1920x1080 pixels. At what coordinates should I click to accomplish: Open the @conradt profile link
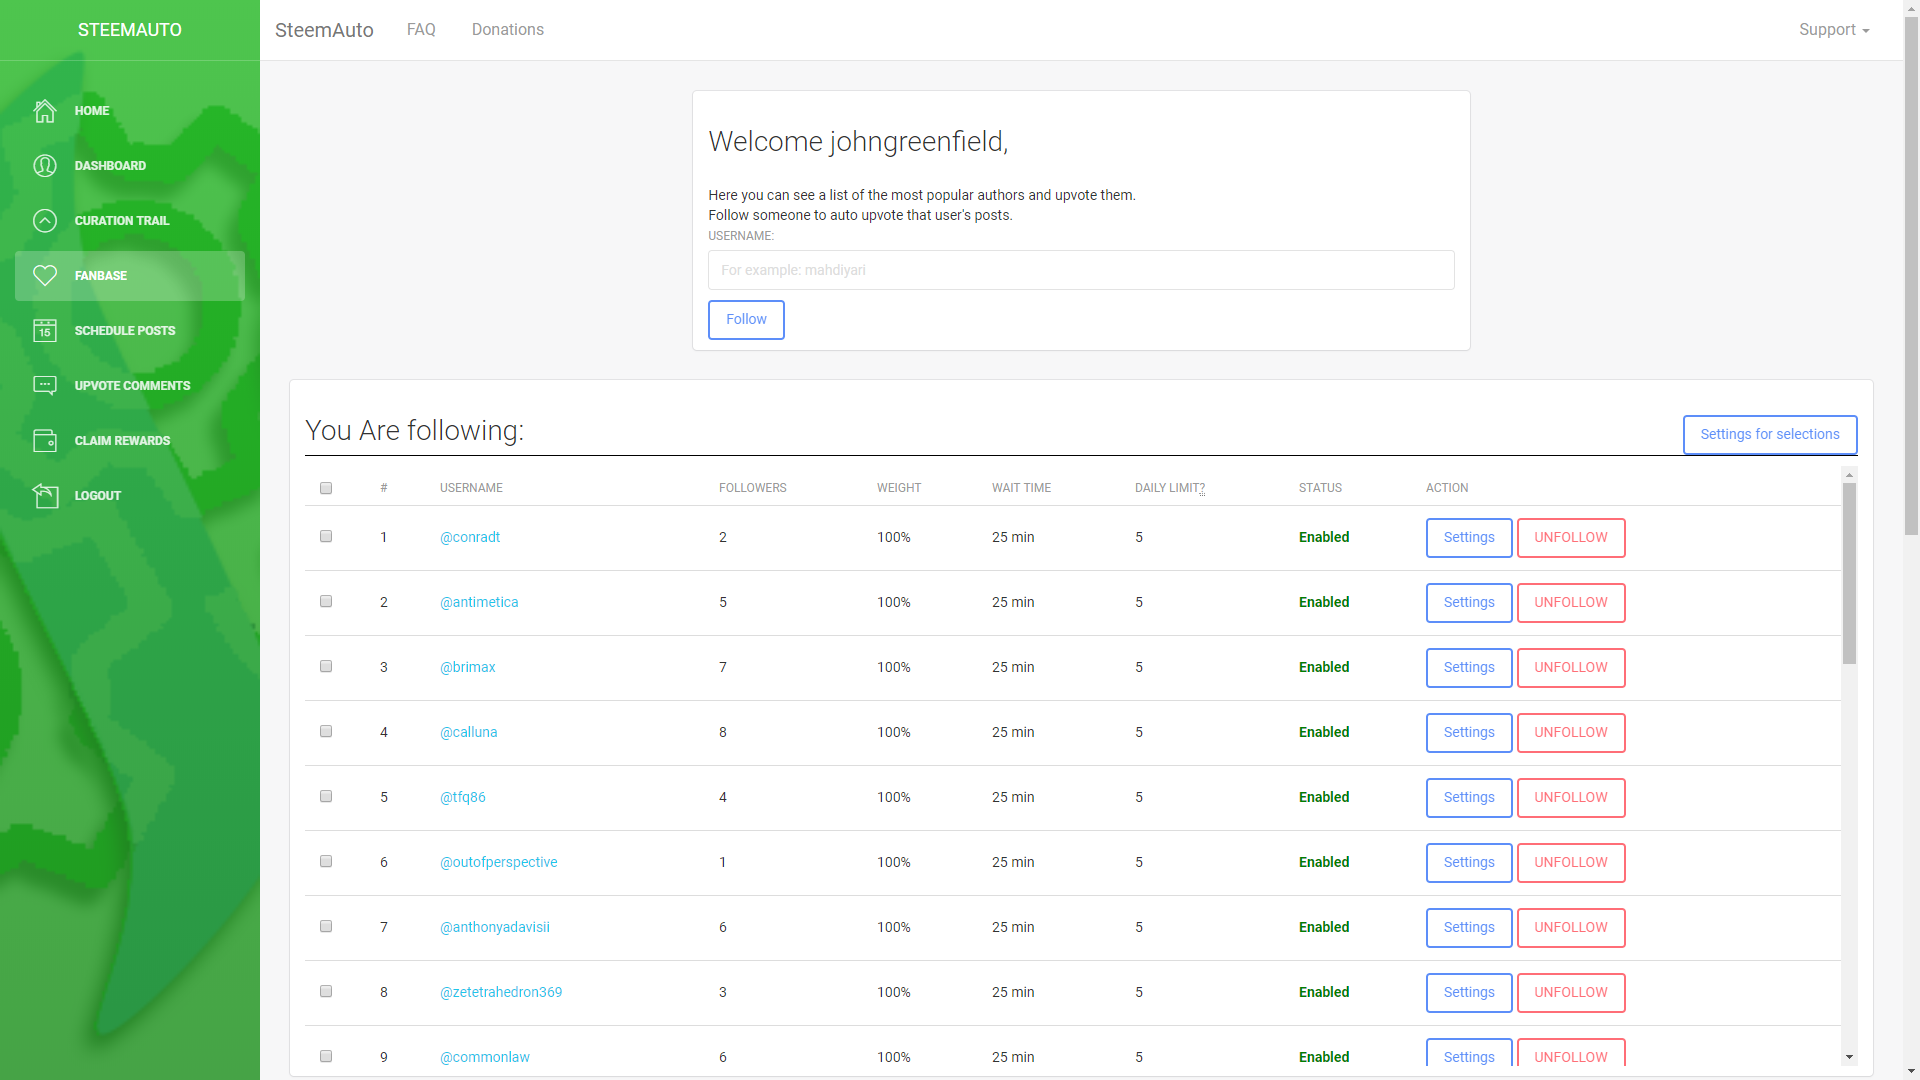(470, 537)
